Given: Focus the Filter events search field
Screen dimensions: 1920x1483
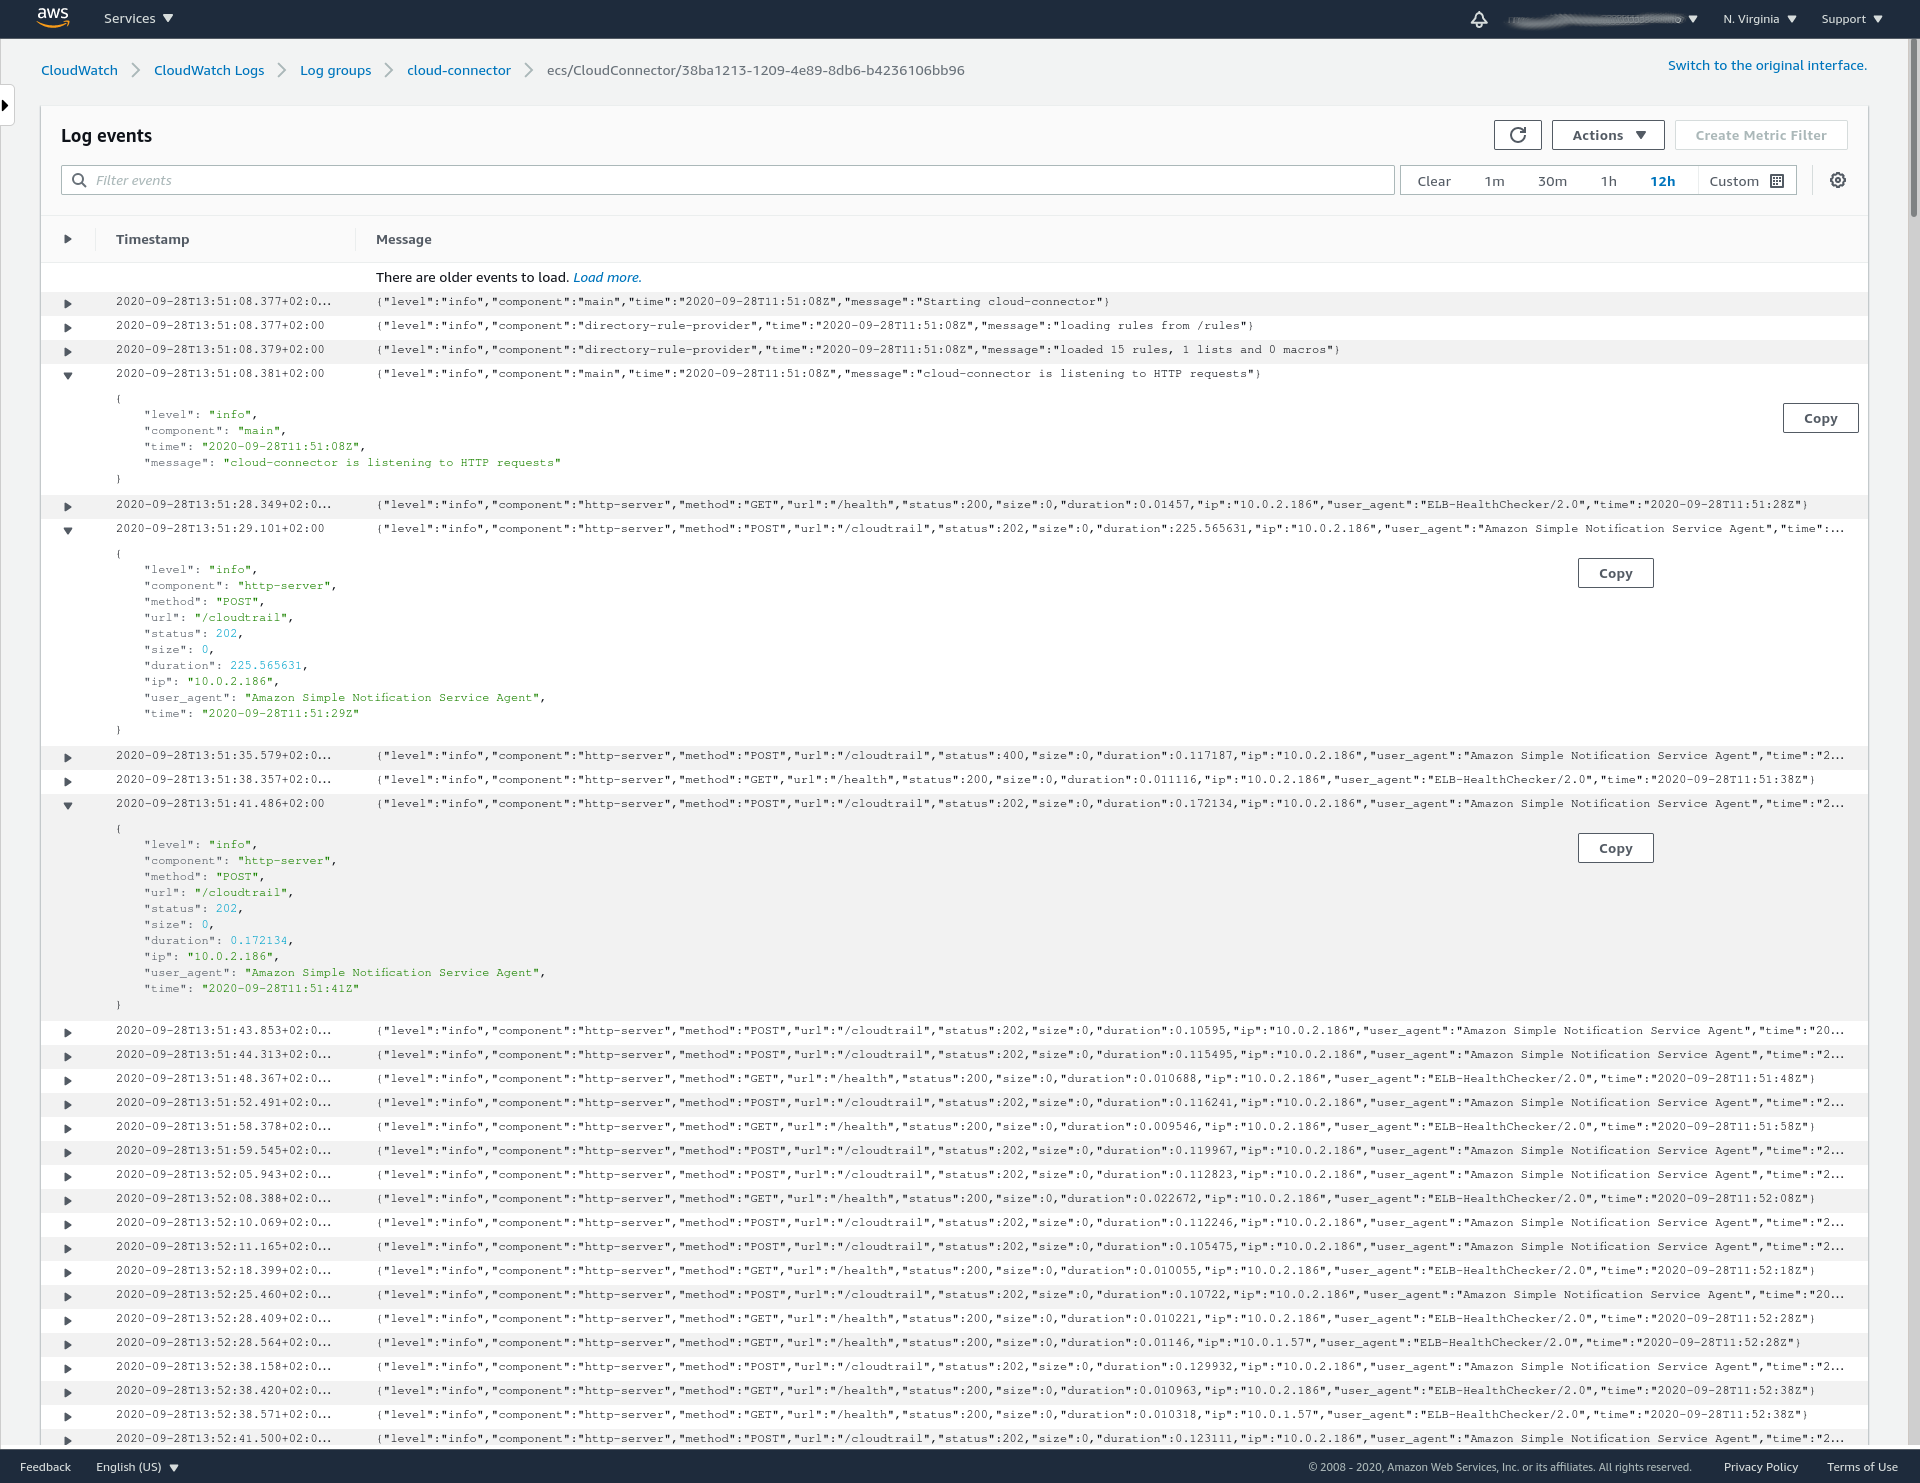Looking at the screenshot, I should pyautogui.click(x=727, y=180).
